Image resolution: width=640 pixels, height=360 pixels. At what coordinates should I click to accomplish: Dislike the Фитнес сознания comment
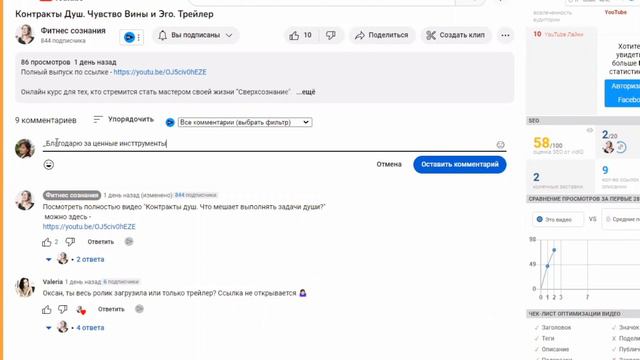pos(70,242)
